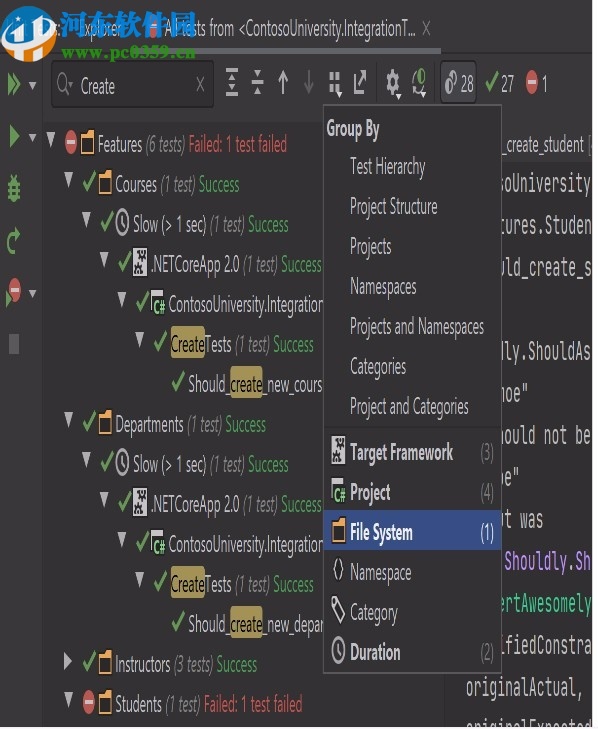Collapse the Features folder node
The image size is (598, 729).
51,139
